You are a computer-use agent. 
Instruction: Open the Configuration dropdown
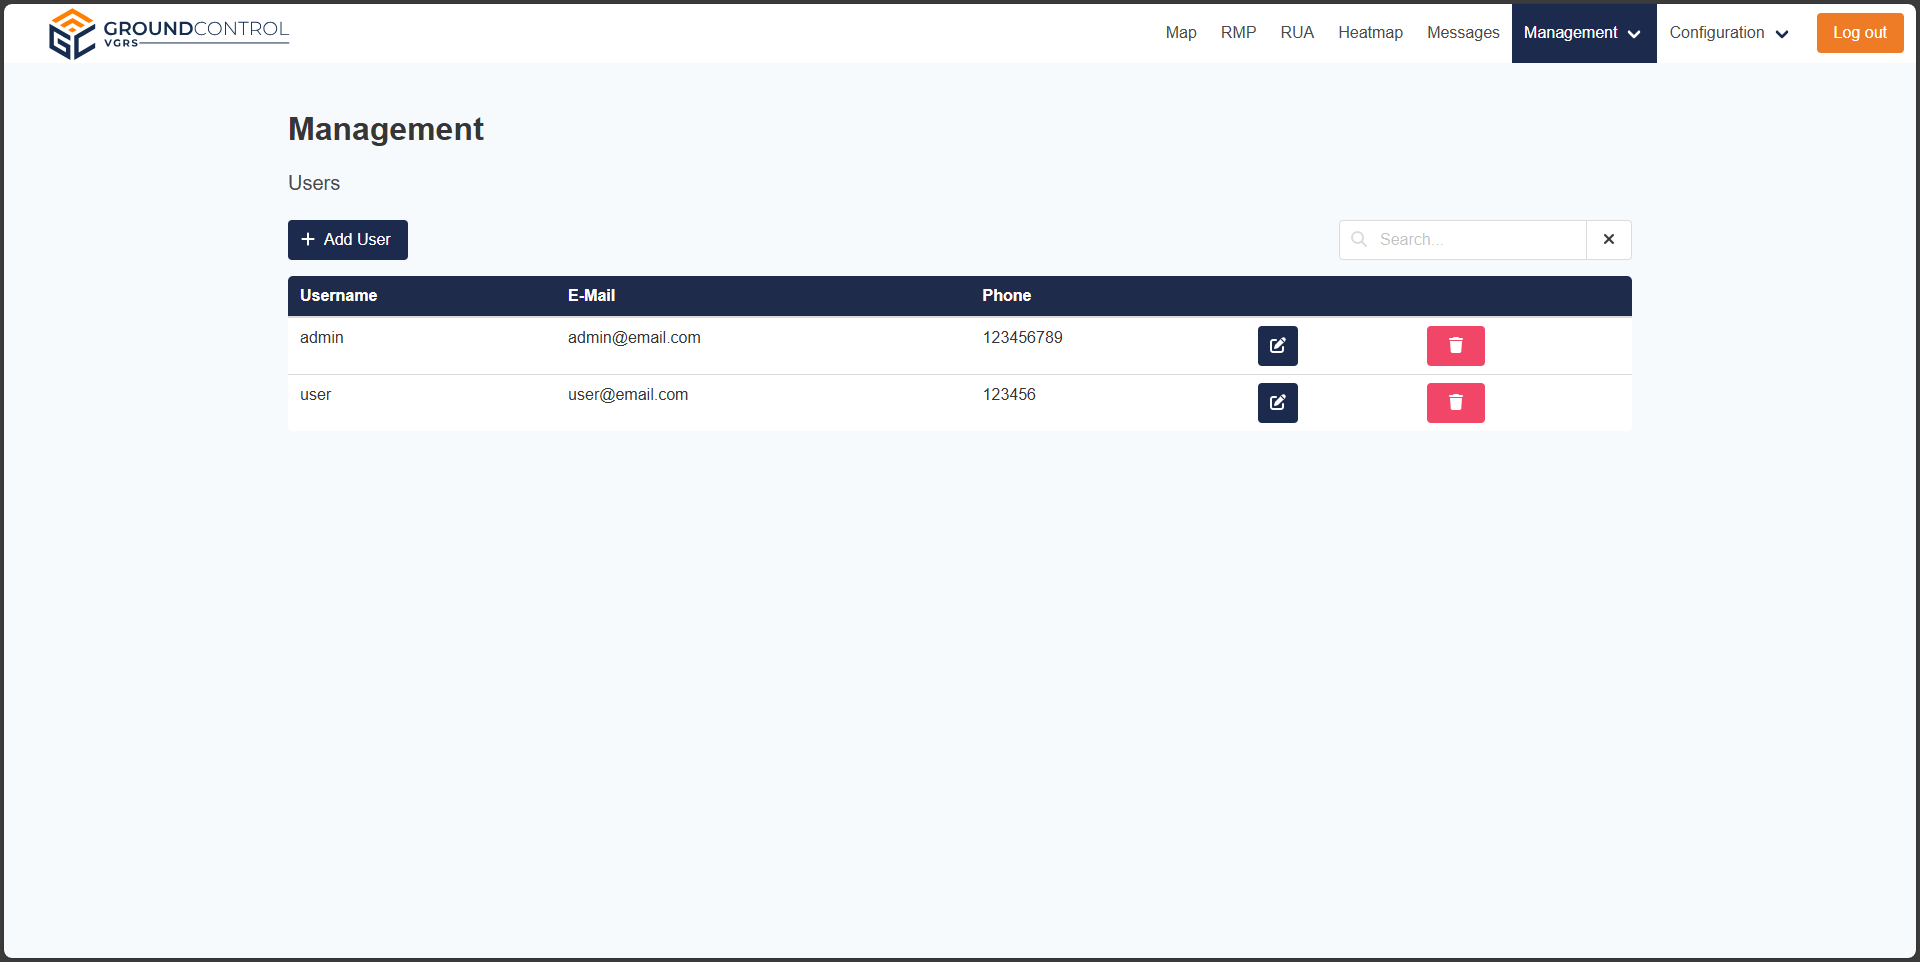(1728, 33)
